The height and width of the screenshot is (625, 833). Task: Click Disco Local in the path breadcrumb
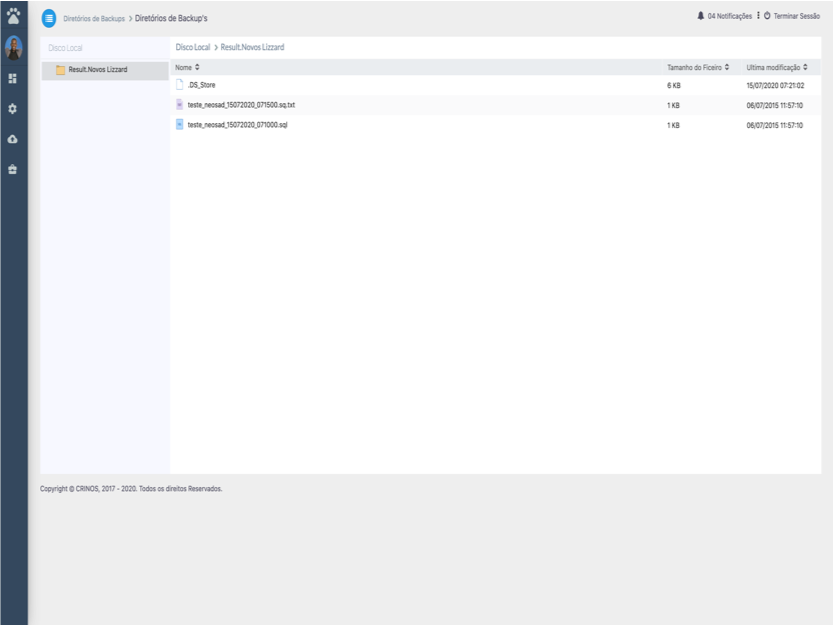click(x=192, y=48)
